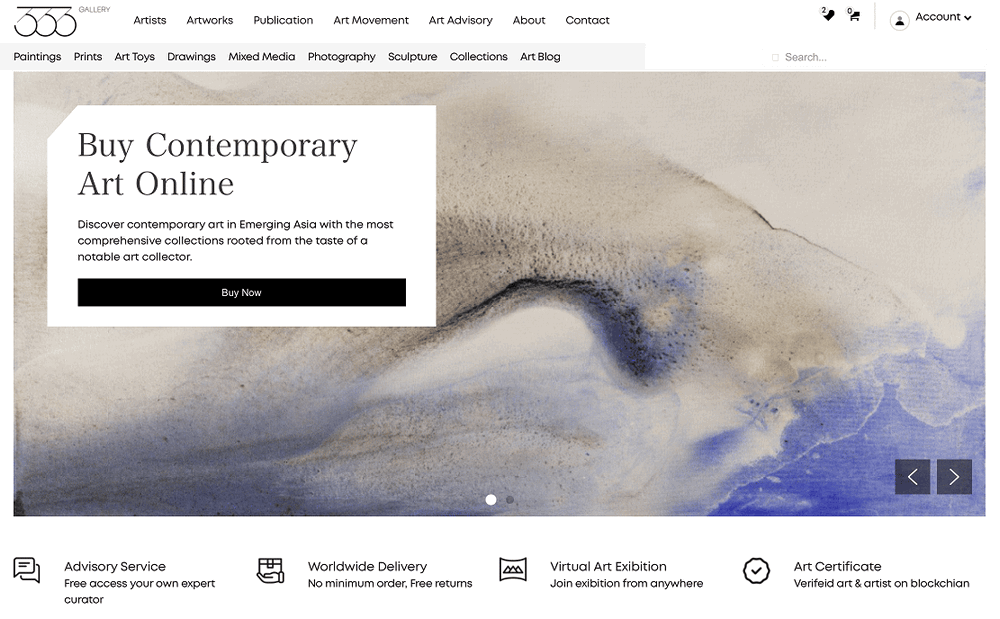Image resolution: width=1000 pixels, height=619 pixels.
Task: Switch to the Sculpture category
Action: click(413, 57)
